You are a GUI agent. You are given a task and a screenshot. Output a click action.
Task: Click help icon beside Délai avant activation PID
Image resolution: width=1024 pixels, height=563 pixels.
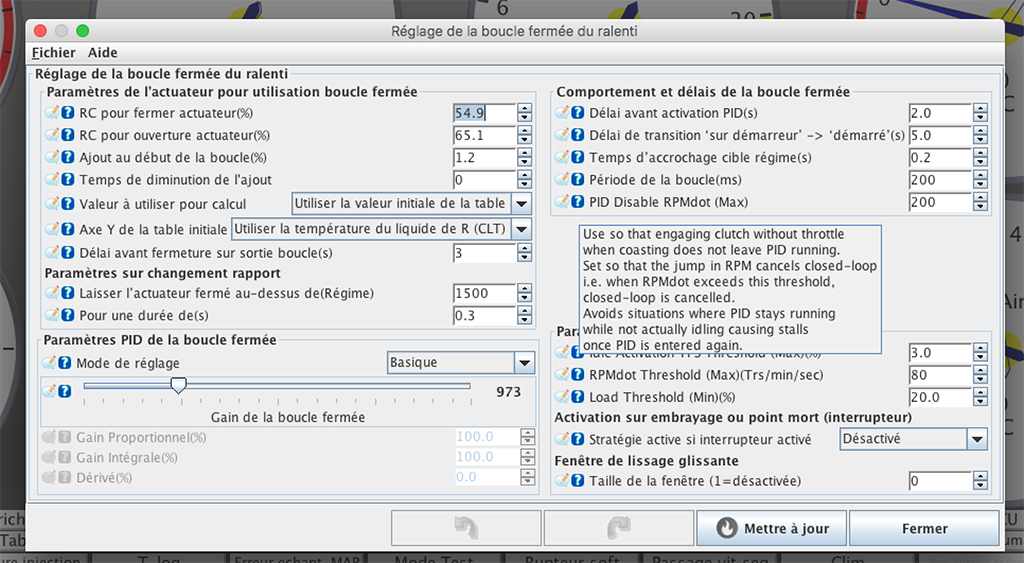577,113
